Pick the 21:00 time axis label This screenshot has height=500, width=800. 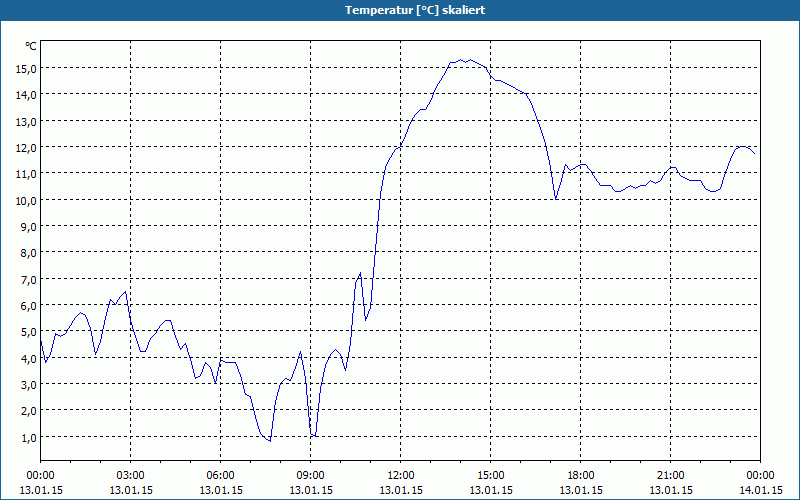coord(670,476)
